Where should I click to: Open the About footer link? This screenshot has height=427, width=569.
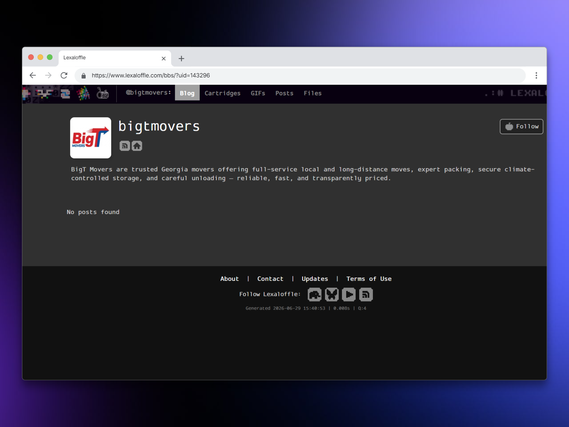229,279
